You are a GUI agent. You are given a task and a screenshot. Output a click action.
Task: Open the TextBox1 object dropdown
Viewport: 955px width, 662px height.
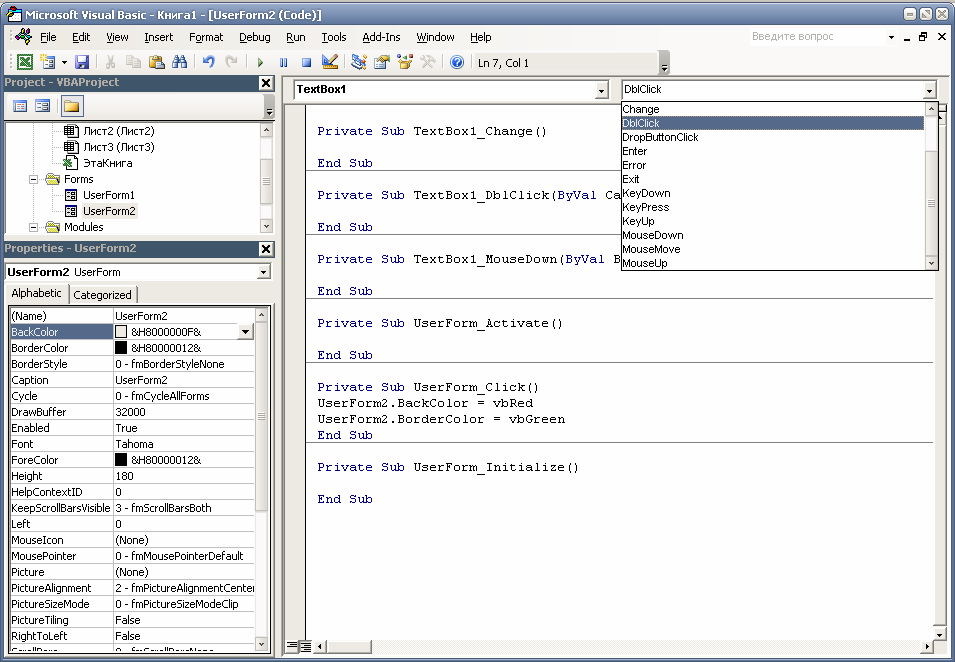(x=601, y=90)
